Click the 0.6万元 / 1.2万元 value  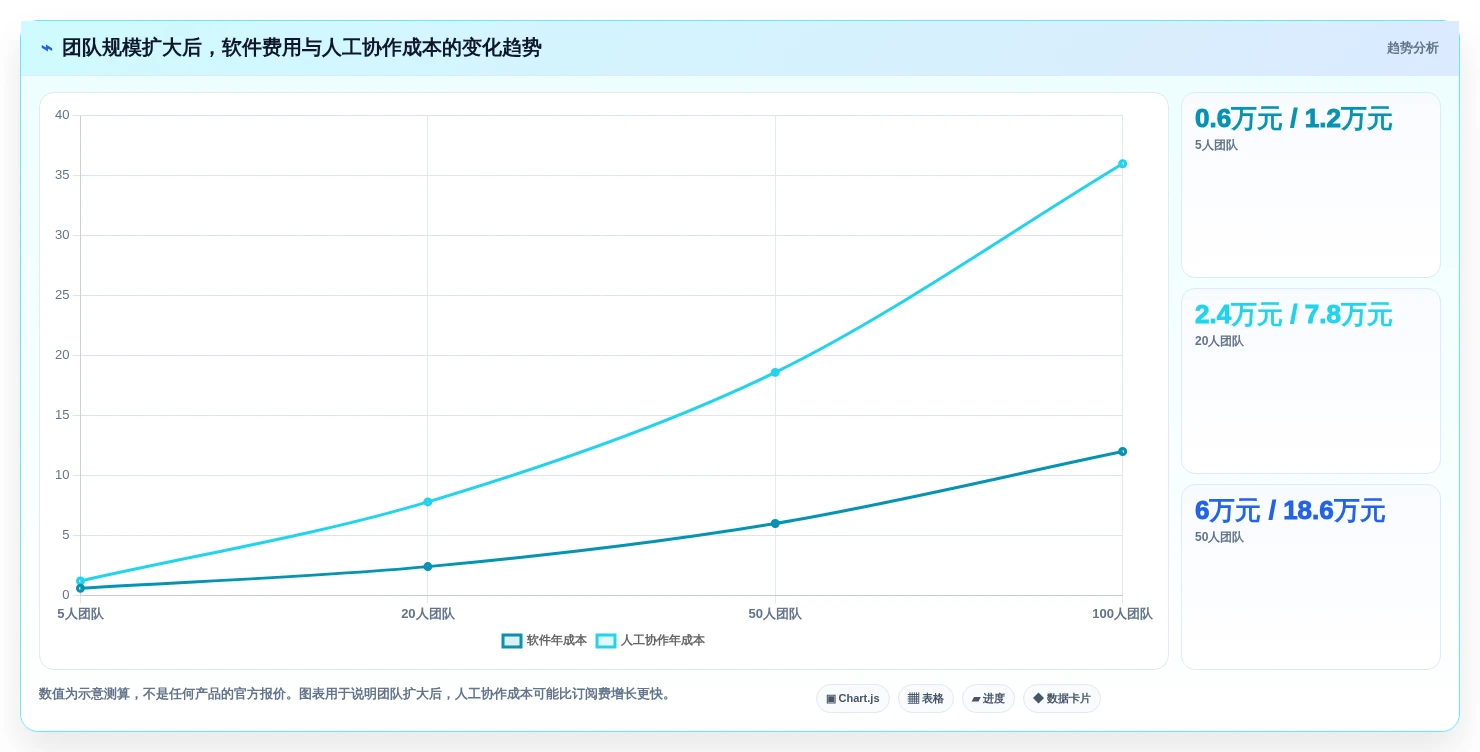click(x=1293, y=118)
